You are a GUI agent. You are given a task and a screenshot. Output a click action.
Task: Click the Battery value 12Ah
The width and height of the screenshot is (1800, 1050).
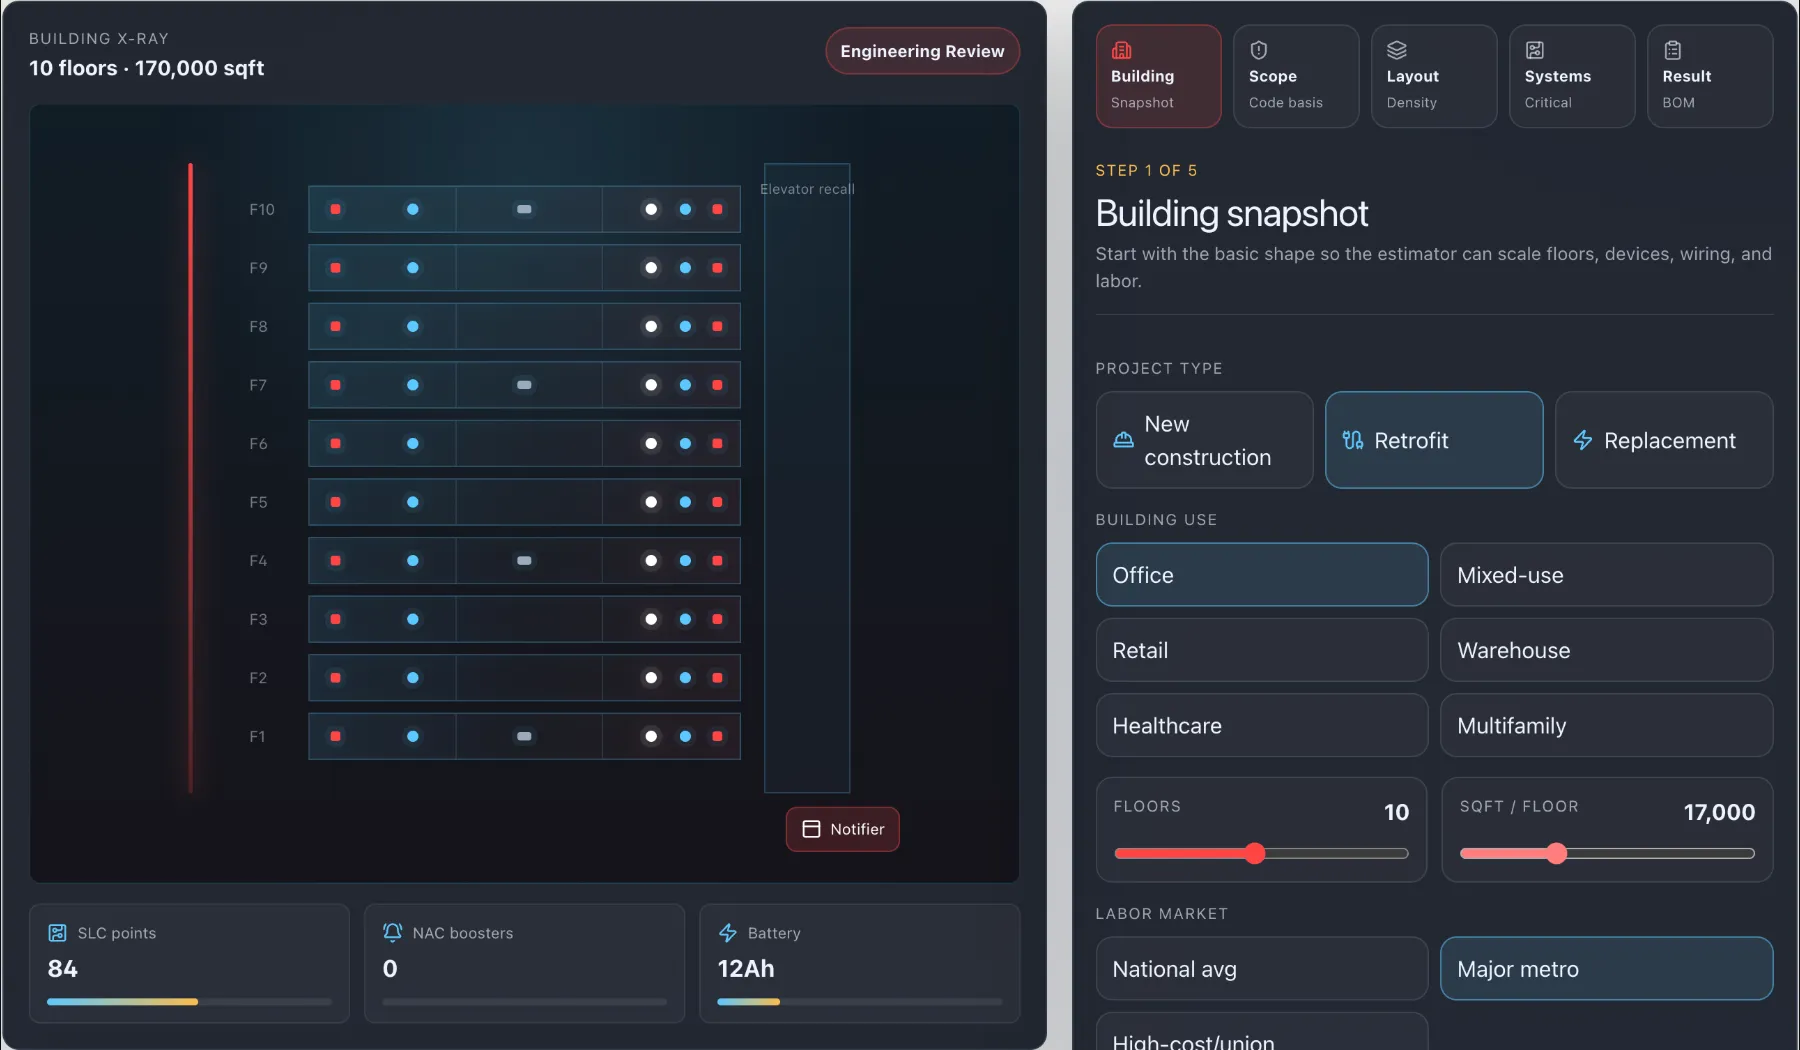(x=746, y=968)
